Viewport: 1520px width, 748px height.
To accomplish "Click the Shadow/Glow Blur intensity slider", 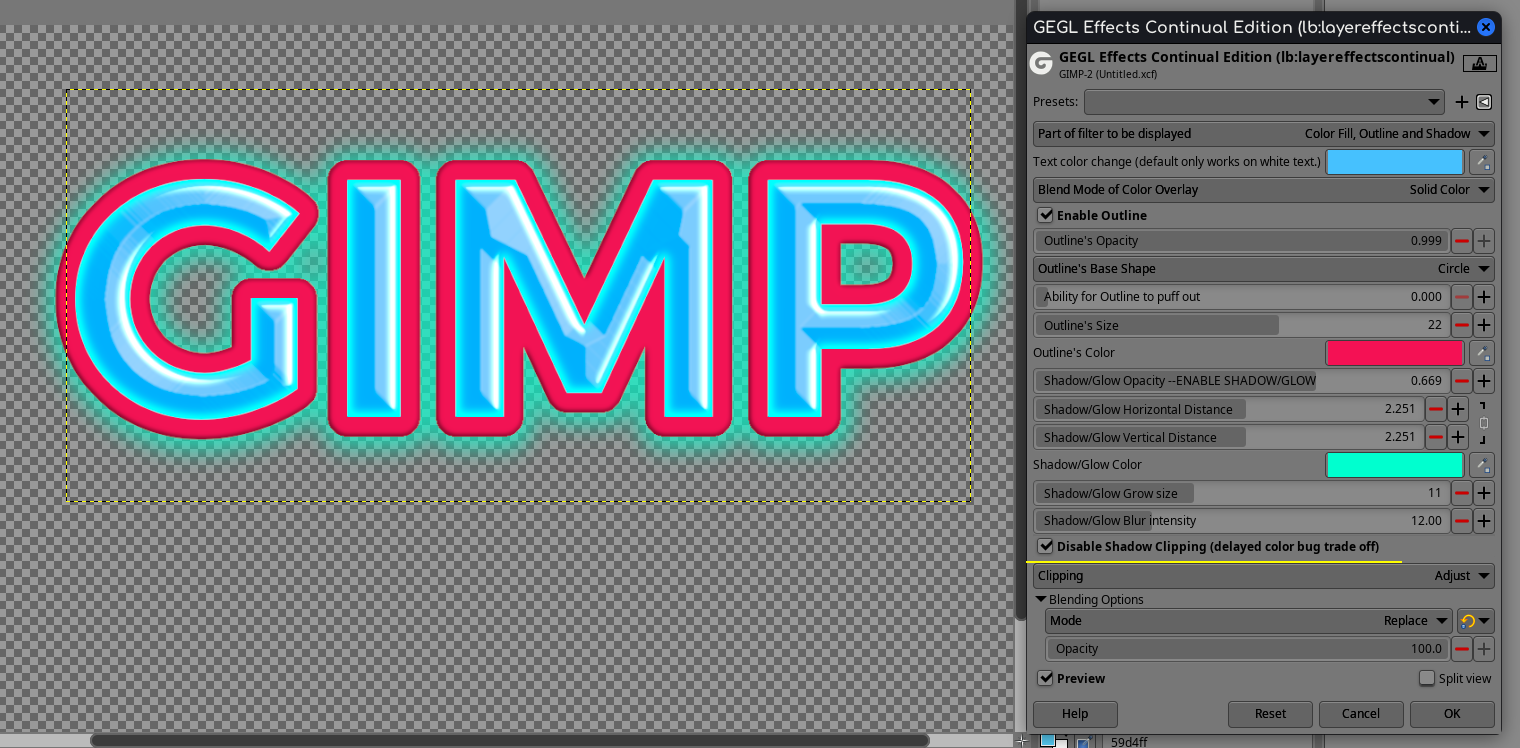I will click(1241, 521).
